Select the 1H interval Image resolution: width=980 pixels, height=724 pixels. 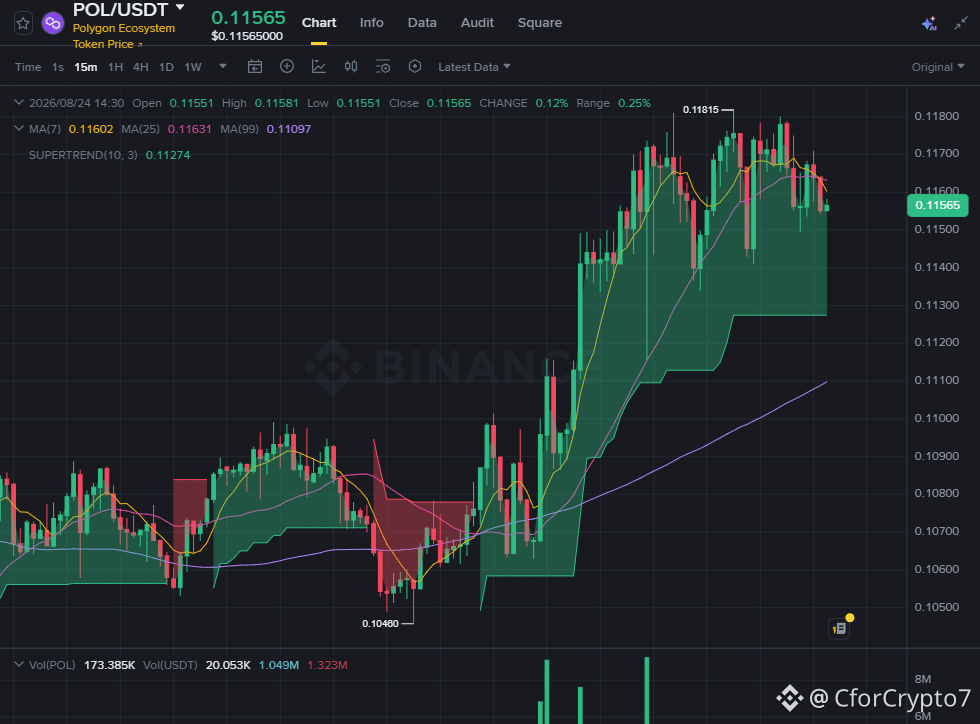coord(115,67)
